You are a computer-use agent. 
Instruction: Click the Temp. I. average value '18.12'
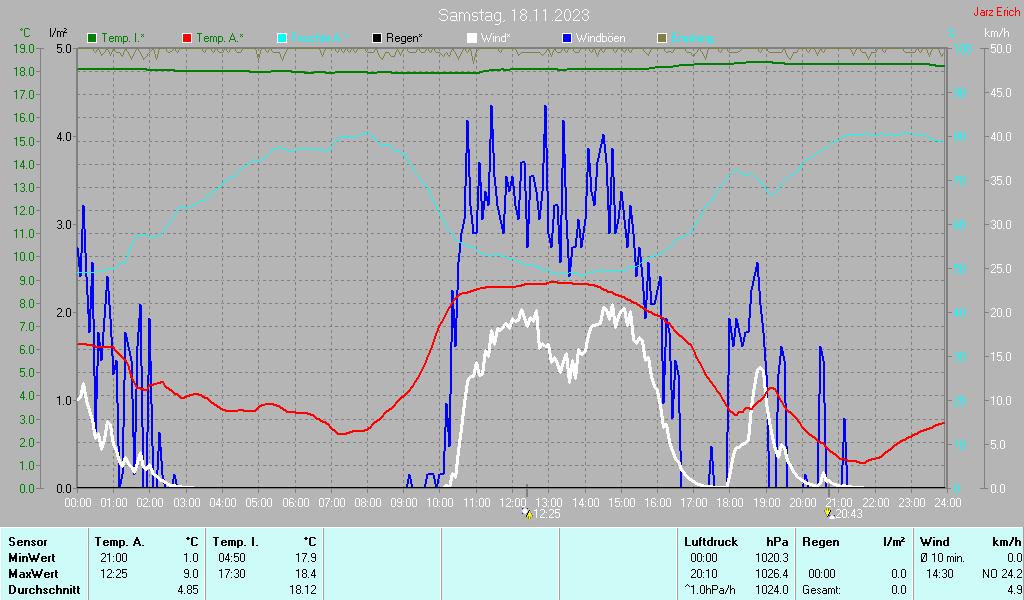(x=303, y=590)
